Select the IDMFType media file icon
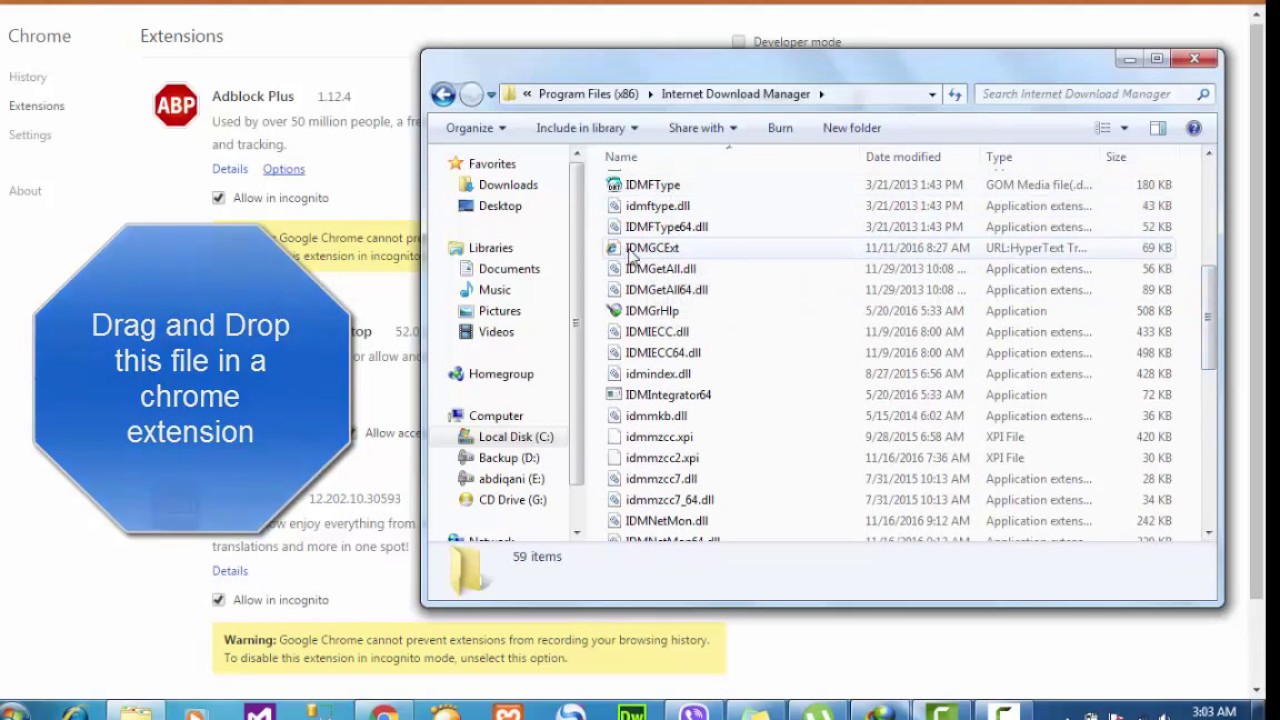 pos(614,185)
